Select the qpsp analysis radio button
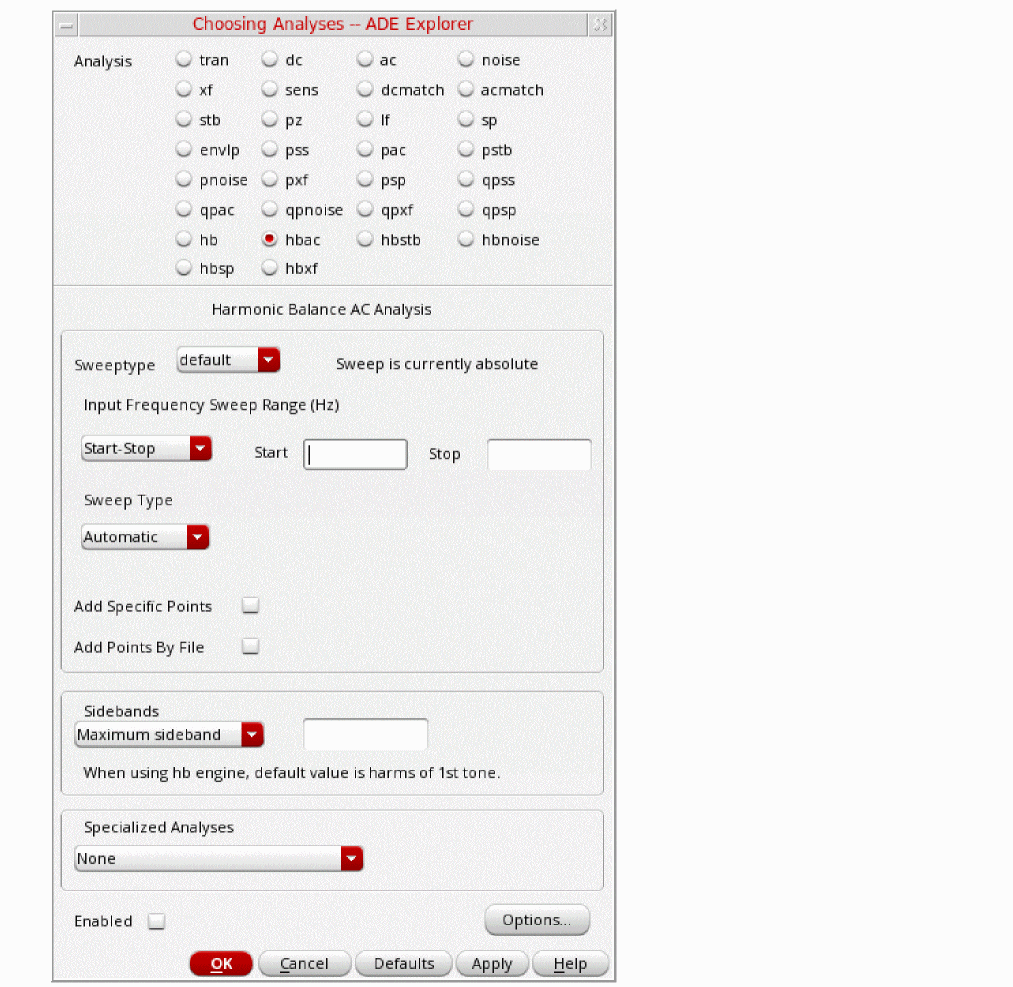The height and width of the screenshot is (987, 1013). point(466,209)
